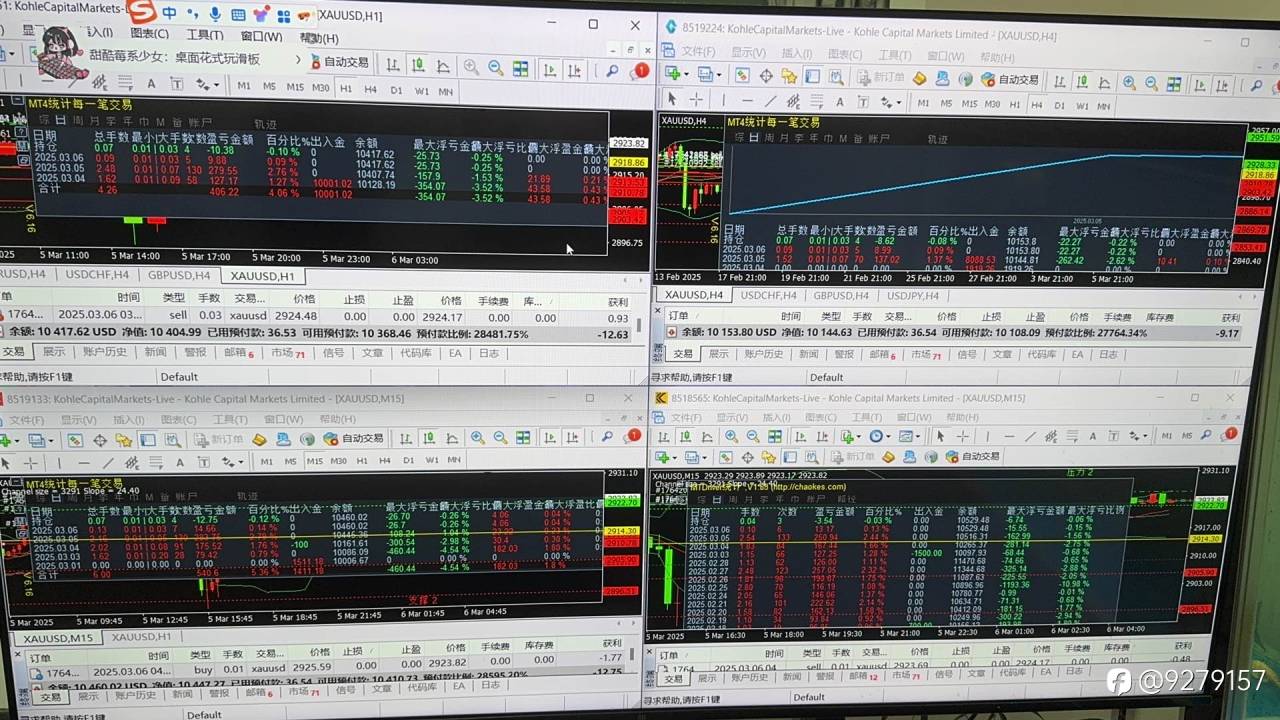This screenshot has height=720, width=1280.
Task: Click zoom out magnifier in 8518565 window
Action: point(753,436)
